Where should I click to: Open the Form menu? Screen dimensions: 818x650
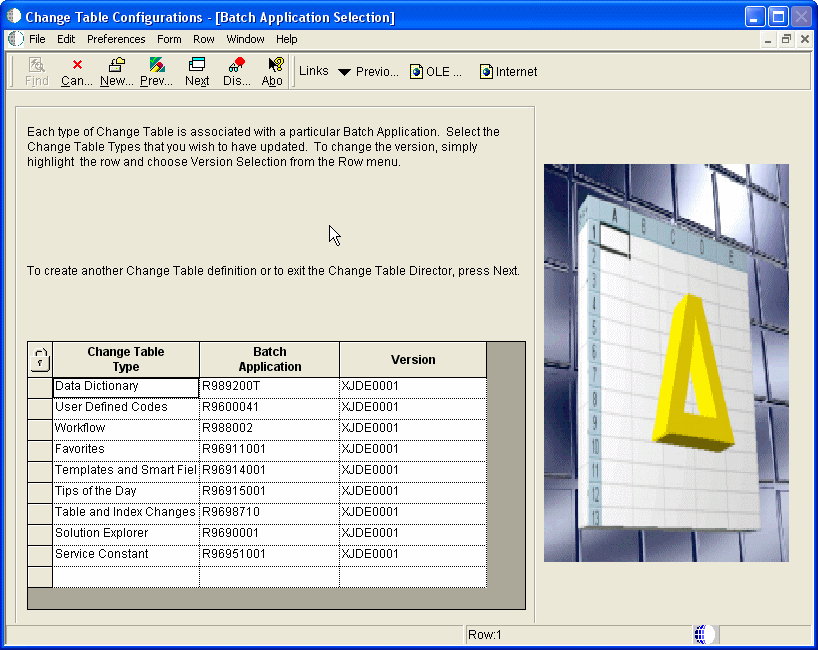click(x=169, y=39)
